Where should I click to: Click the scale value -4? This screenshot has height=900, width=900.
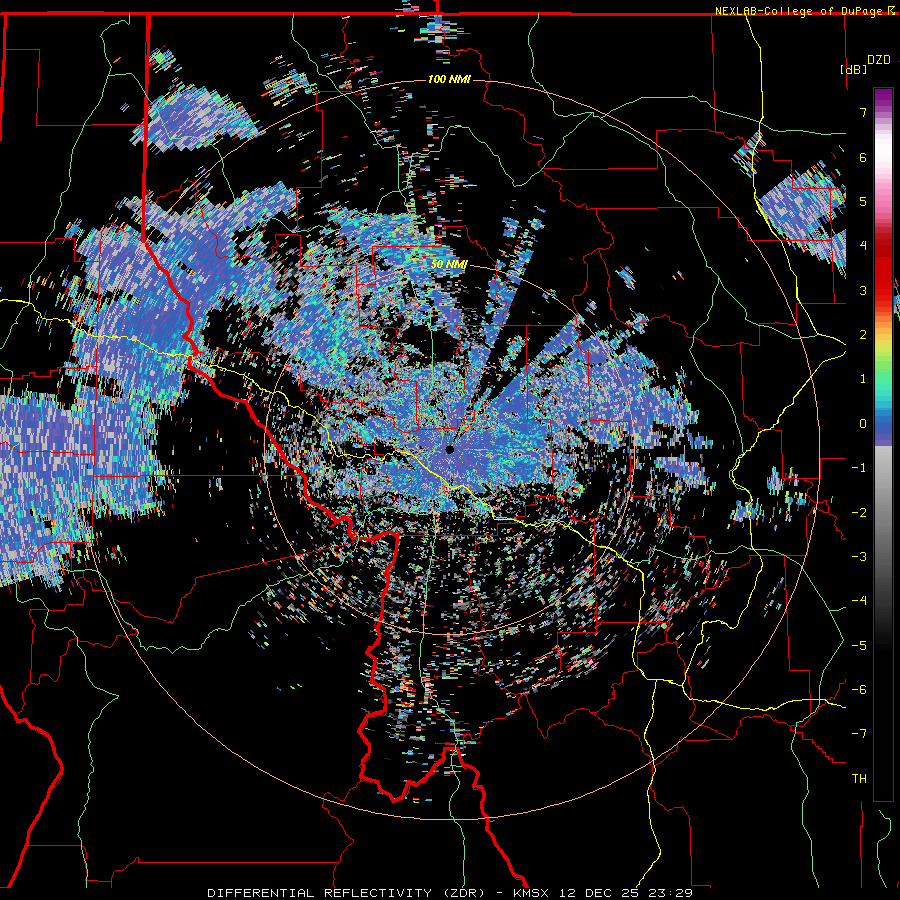tap(859, 601)
